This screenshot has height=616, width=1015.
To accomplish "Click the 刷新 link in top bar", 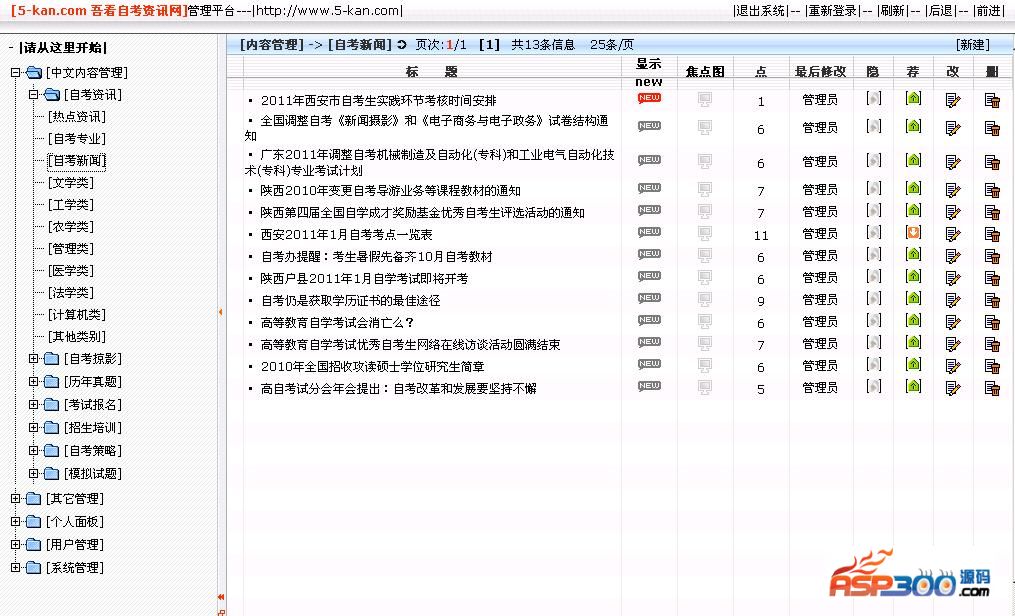I will click(893, 11).
